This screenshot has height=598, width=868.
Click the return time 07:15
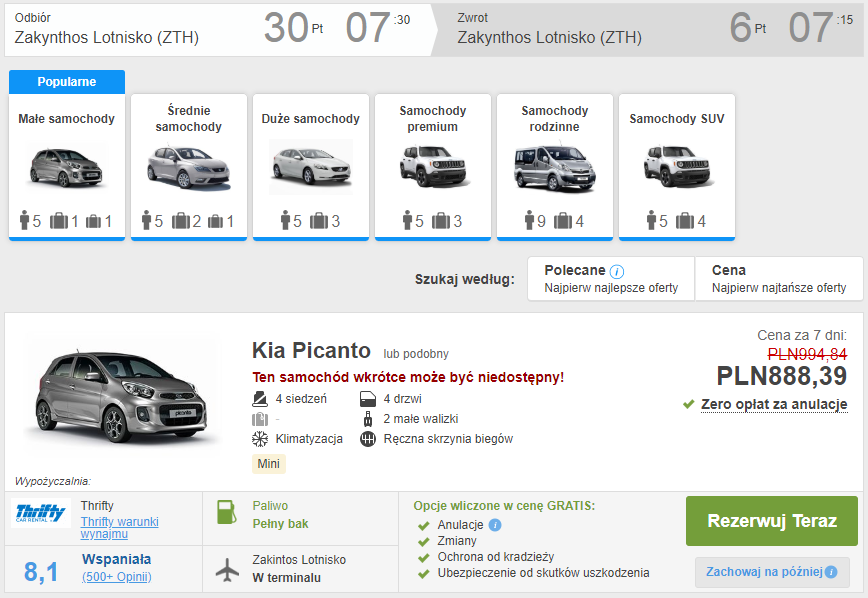820,28
